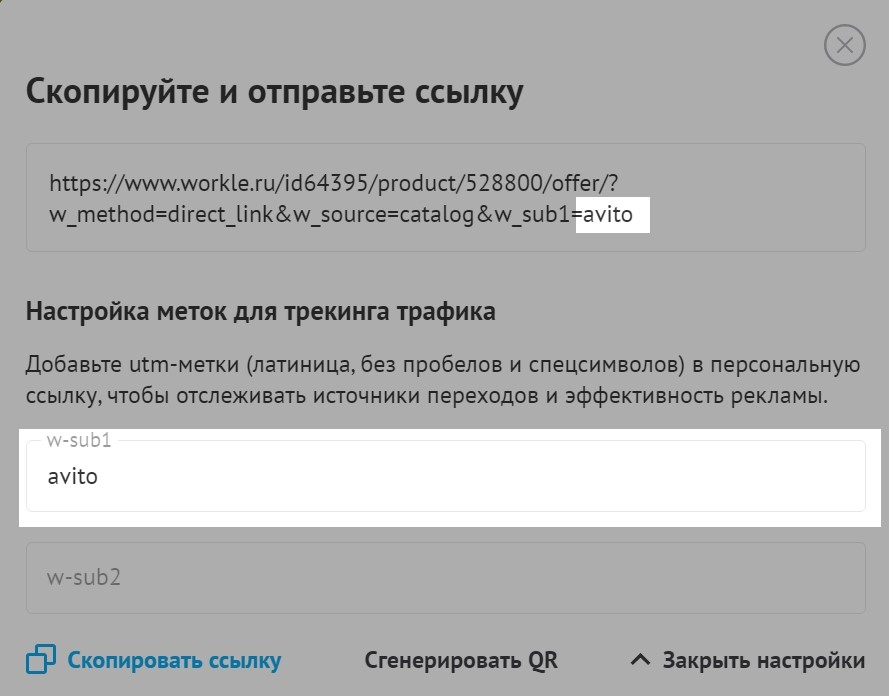Image resolution: width=889 pixels, height=696 pixels.
Task: Place cursor after avito in w-sub1 field
Action: [100, 477]
